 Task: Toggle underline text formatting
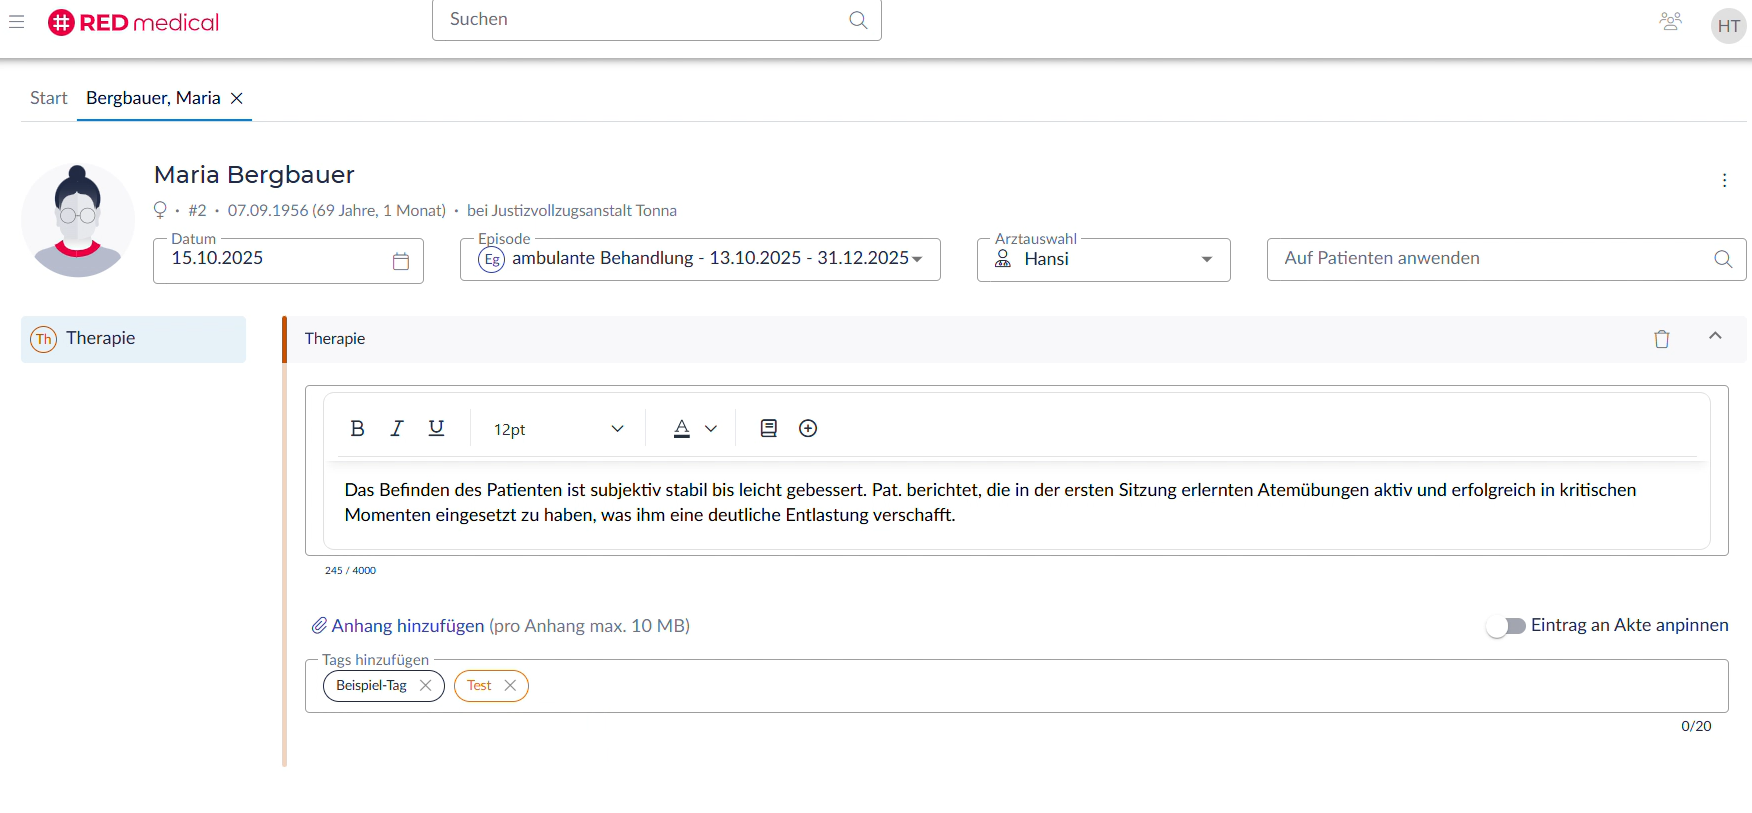point(436,428)
